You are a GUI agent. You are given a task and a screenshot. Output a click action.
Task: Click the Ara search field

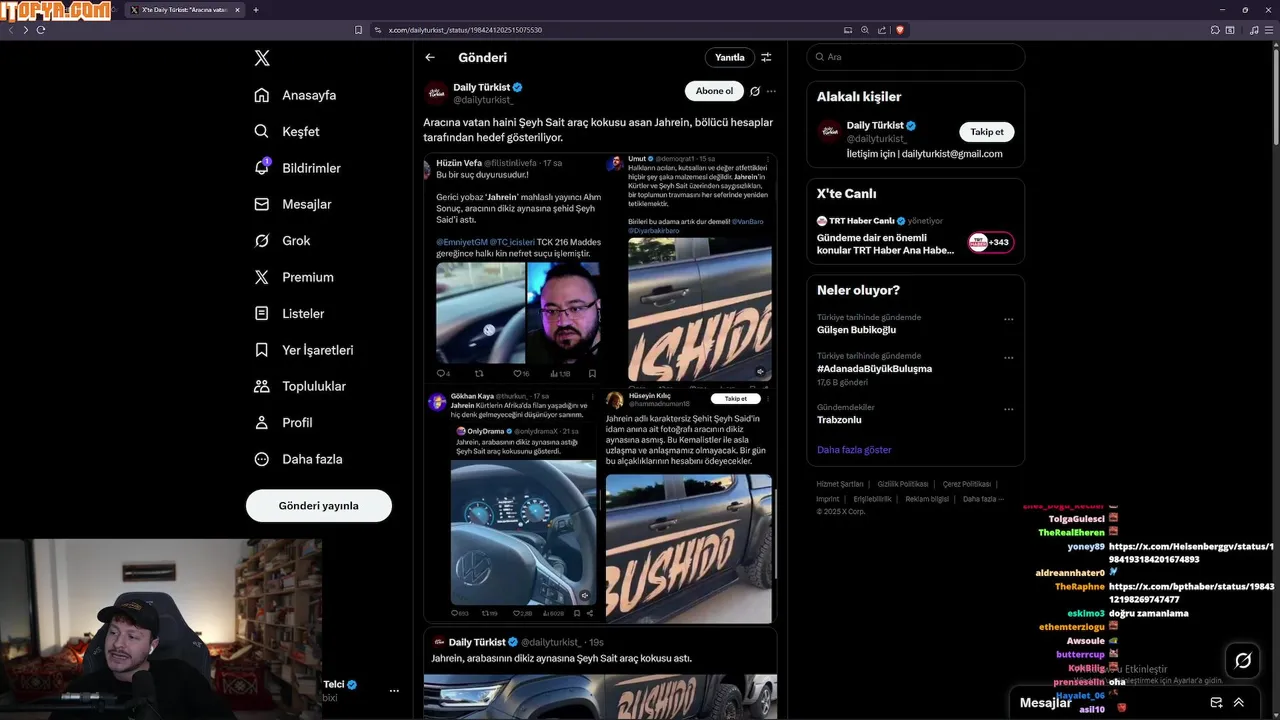[x=916, y=57]
